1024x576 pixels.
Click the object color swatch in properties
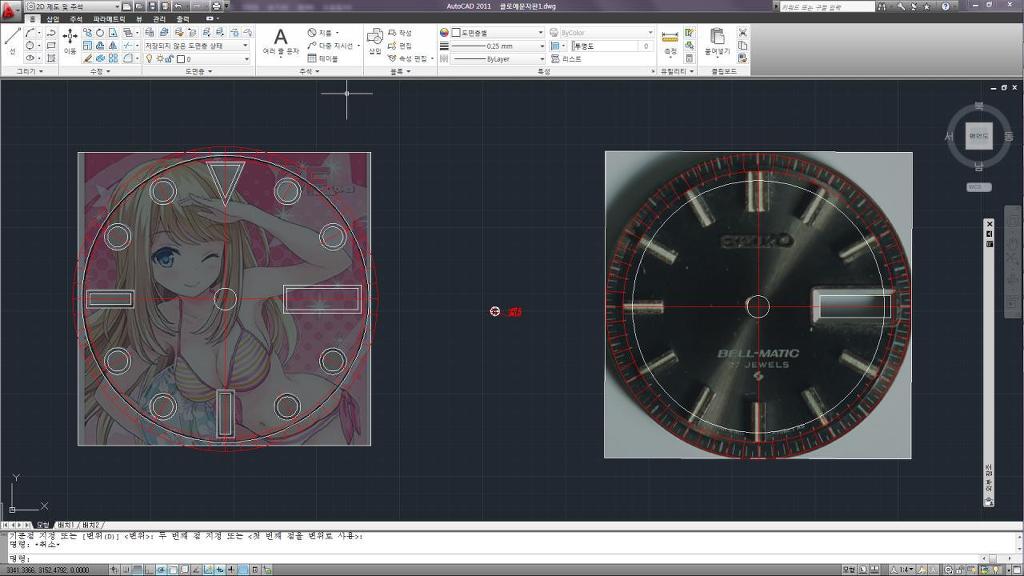456,33
